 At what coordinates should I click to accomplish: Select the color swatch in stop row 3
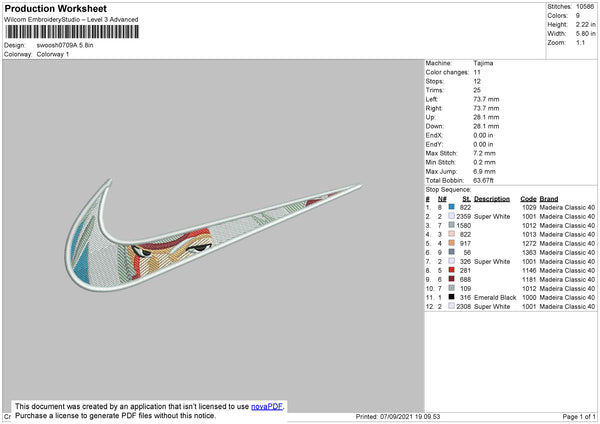tap(452, 225)
